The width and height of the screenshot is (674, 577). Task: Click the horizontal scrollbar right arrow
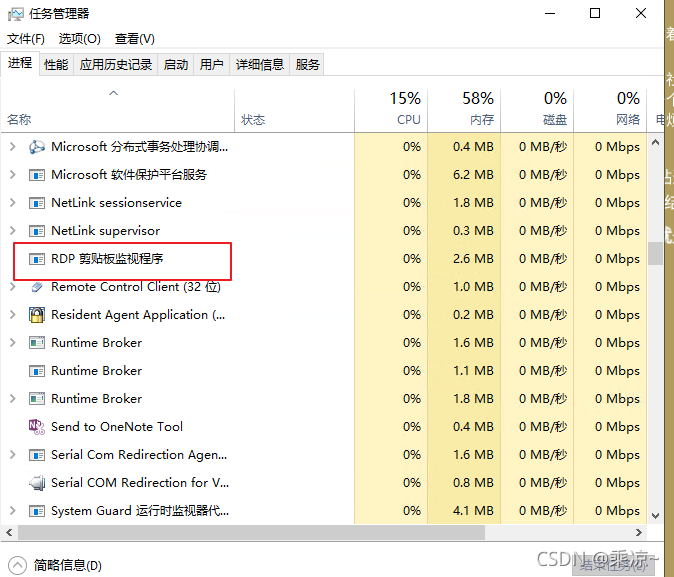click(639, 532)
